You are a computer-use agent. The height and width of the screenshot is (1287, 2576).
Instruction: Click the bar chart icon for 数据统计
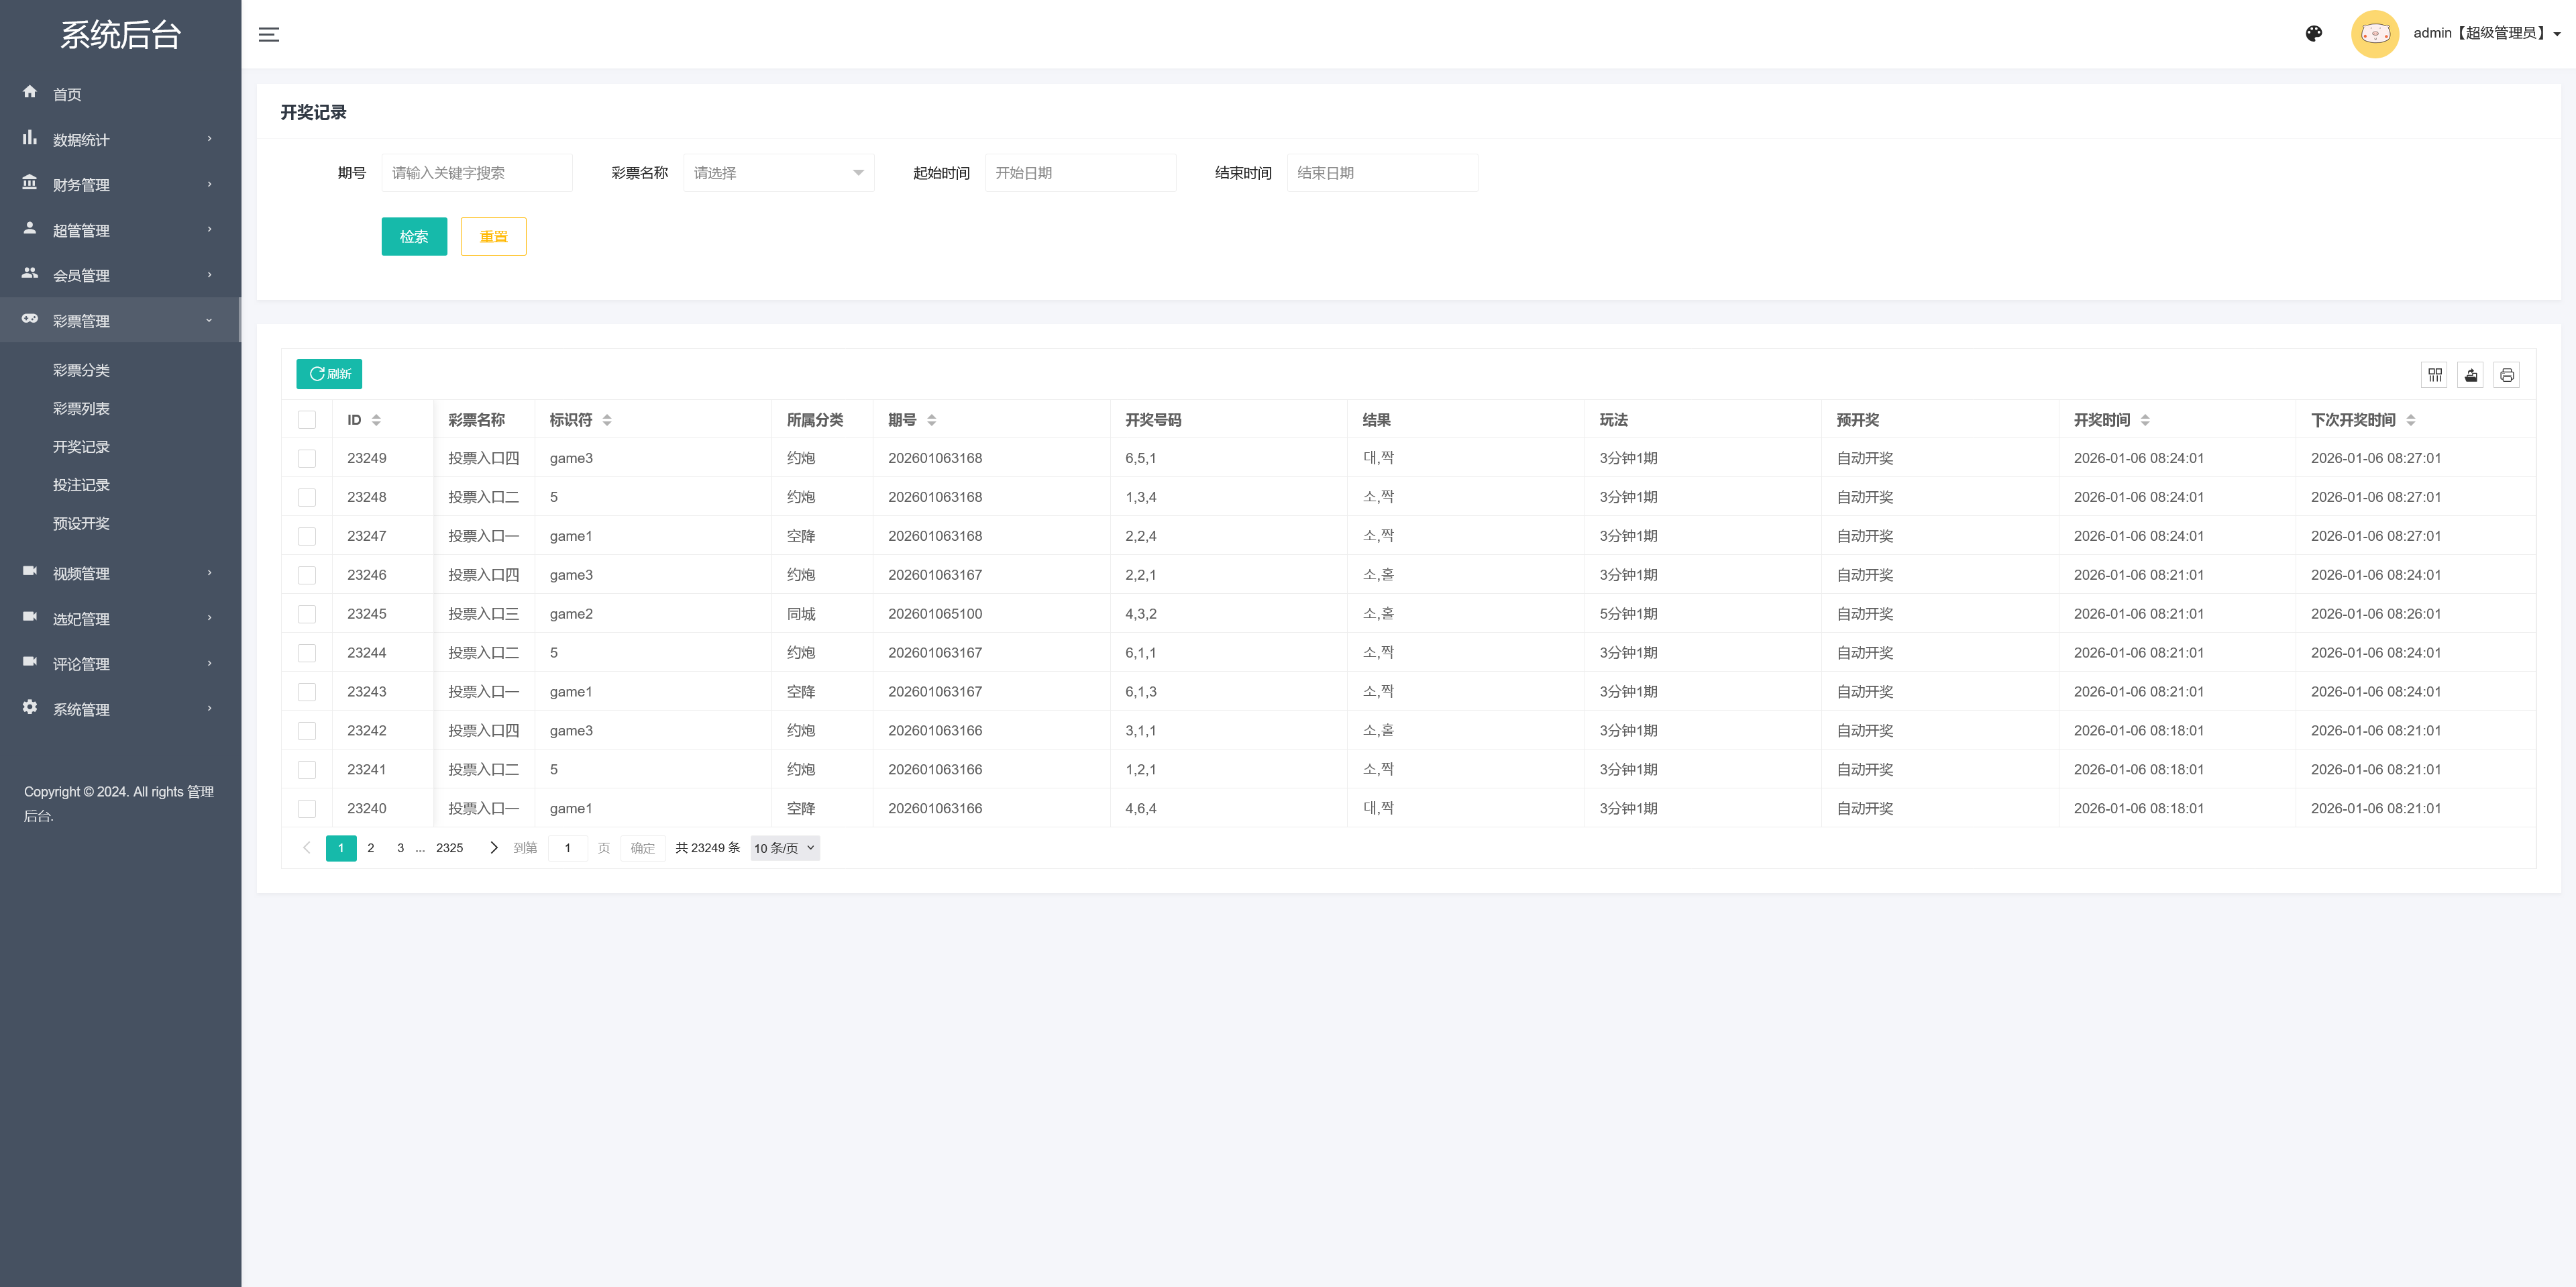pyautogui.click(x=30, y=137)
